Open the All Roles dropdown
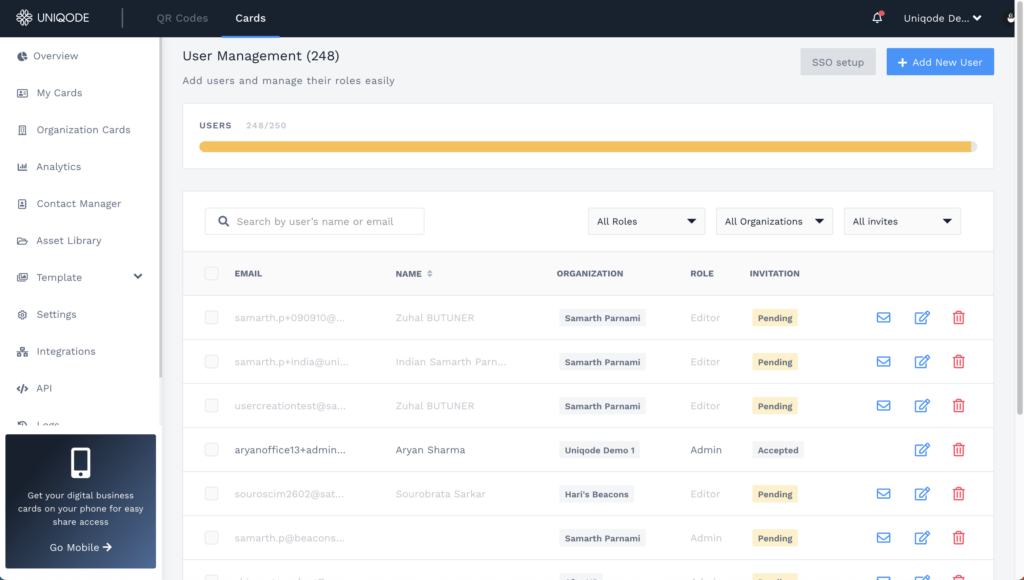Screen dimensions: 1024x580 (x=646, y=221)
